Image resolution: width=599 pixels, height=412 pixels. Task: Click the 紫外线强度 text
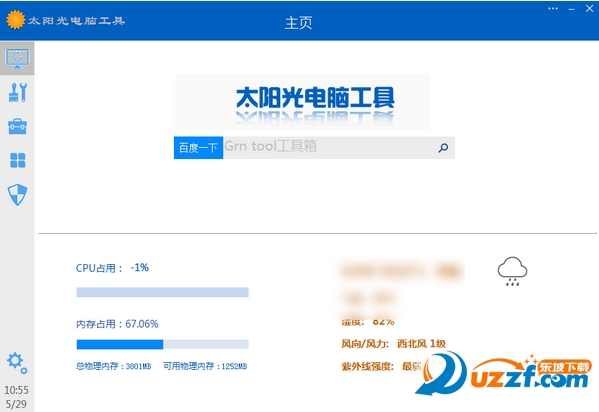[x=367, y=367]
